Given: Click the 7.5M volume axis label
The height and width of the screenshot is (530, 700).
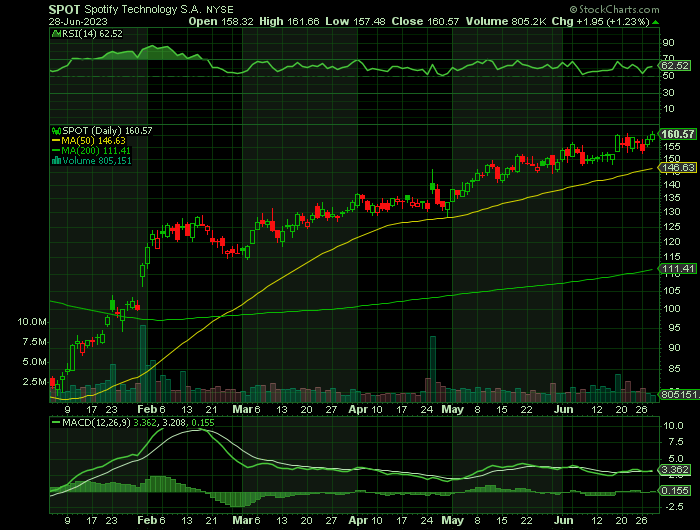Looking at the screenshot, I should click(x=34, y=342).
